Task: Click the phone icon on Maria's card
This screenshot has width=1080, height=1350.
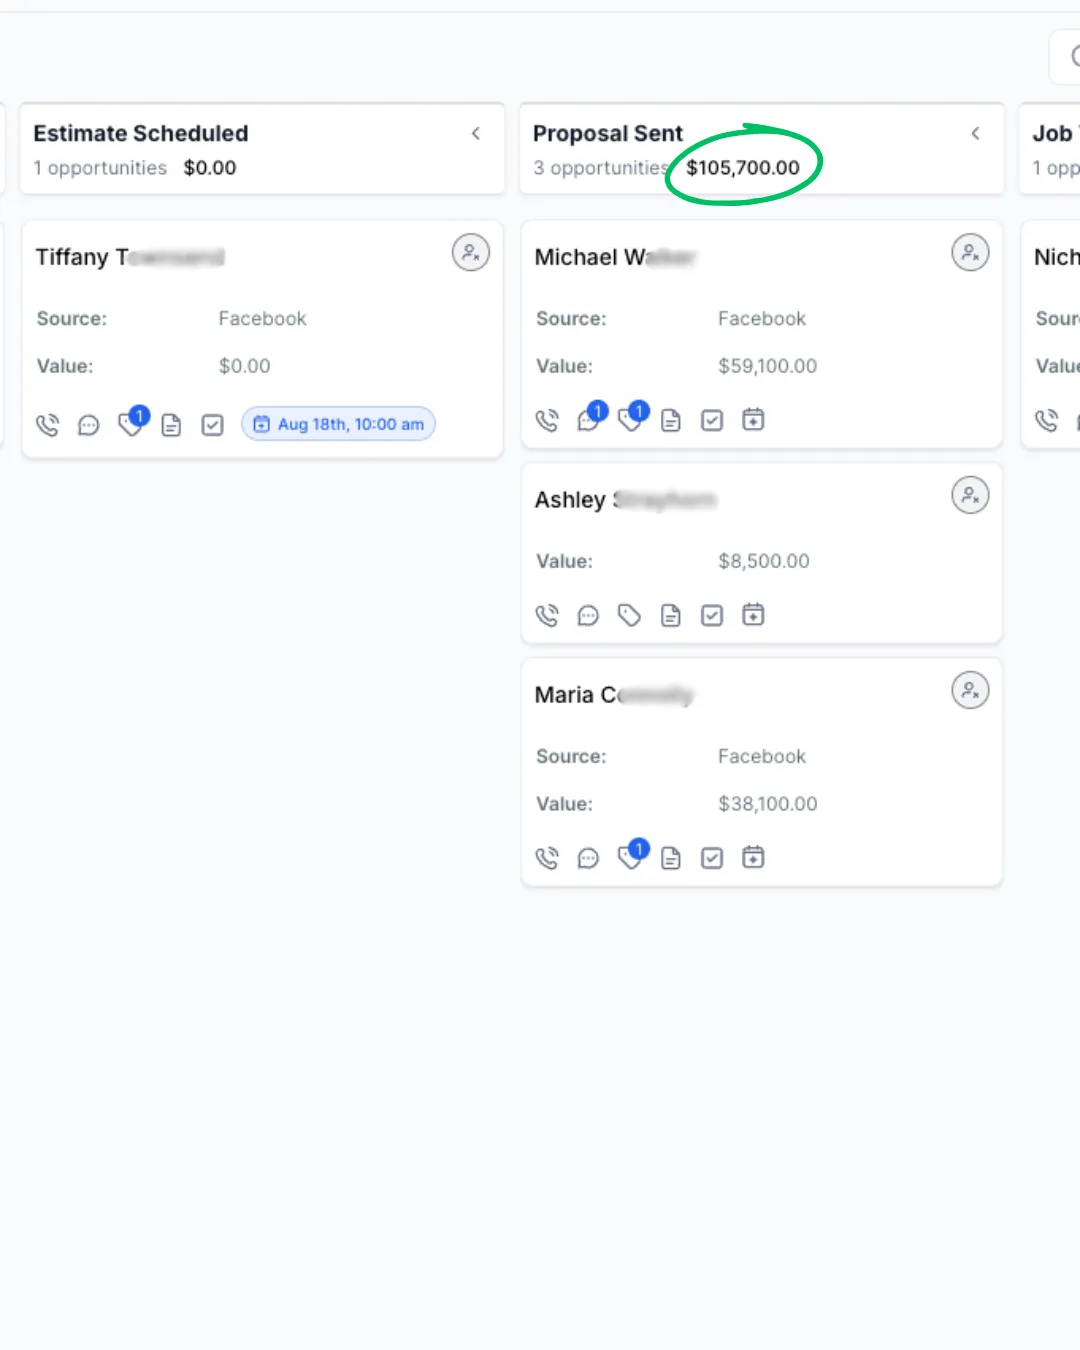Action: (x=547, y=858)
